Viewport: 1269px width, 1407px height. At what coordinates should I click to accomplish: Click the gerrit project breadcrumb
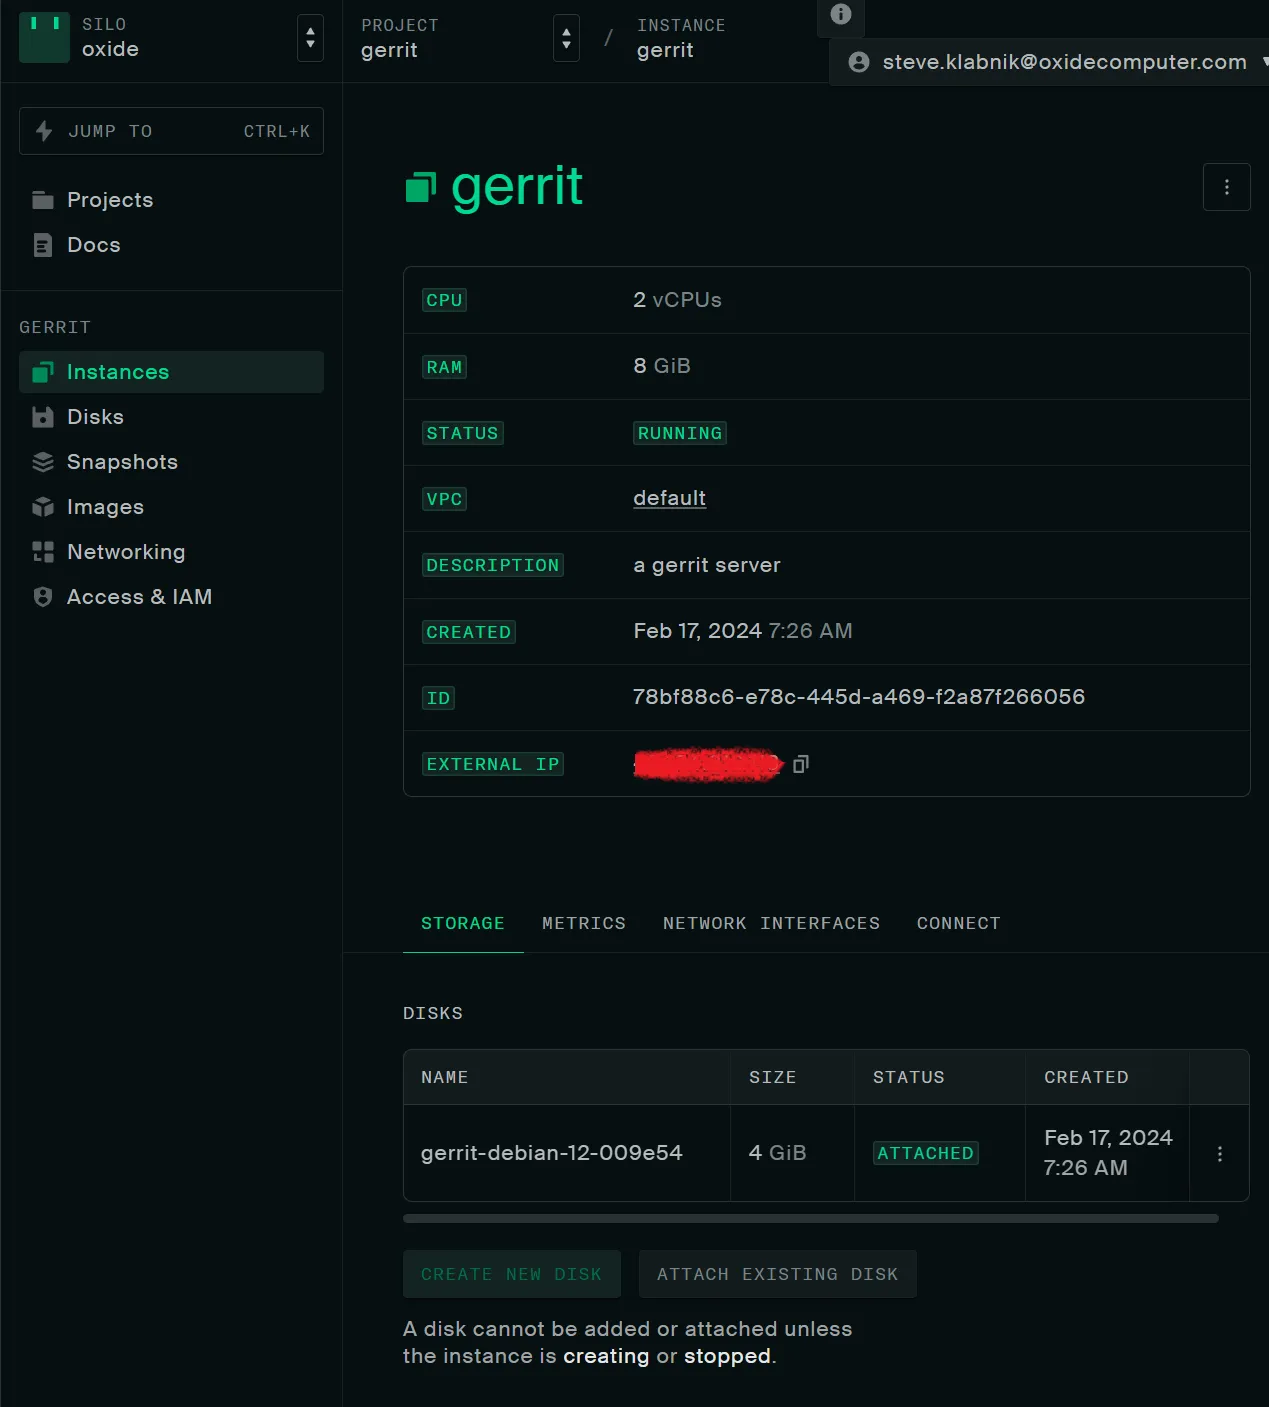pyautogui.click(x=390, y=50)
